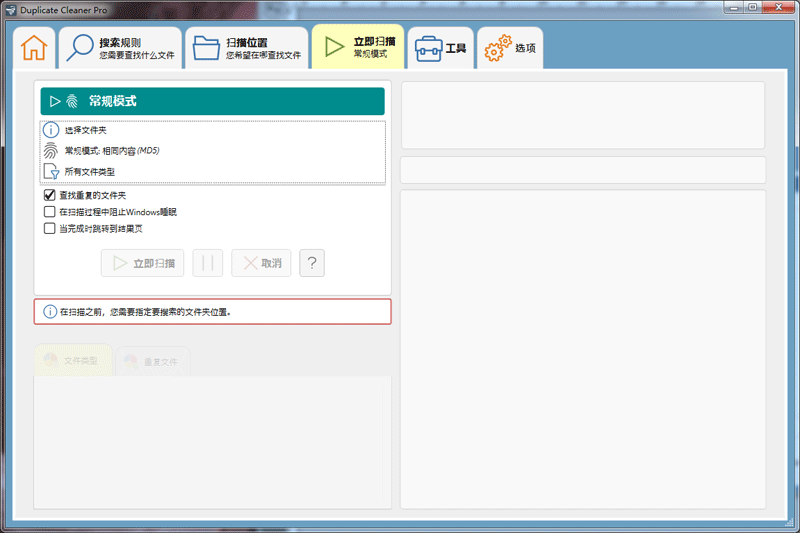The width and height of the screenshot is (800, 533).
Task: Close the Duplicate Cleaner Pro window
Action: [779, 7]
